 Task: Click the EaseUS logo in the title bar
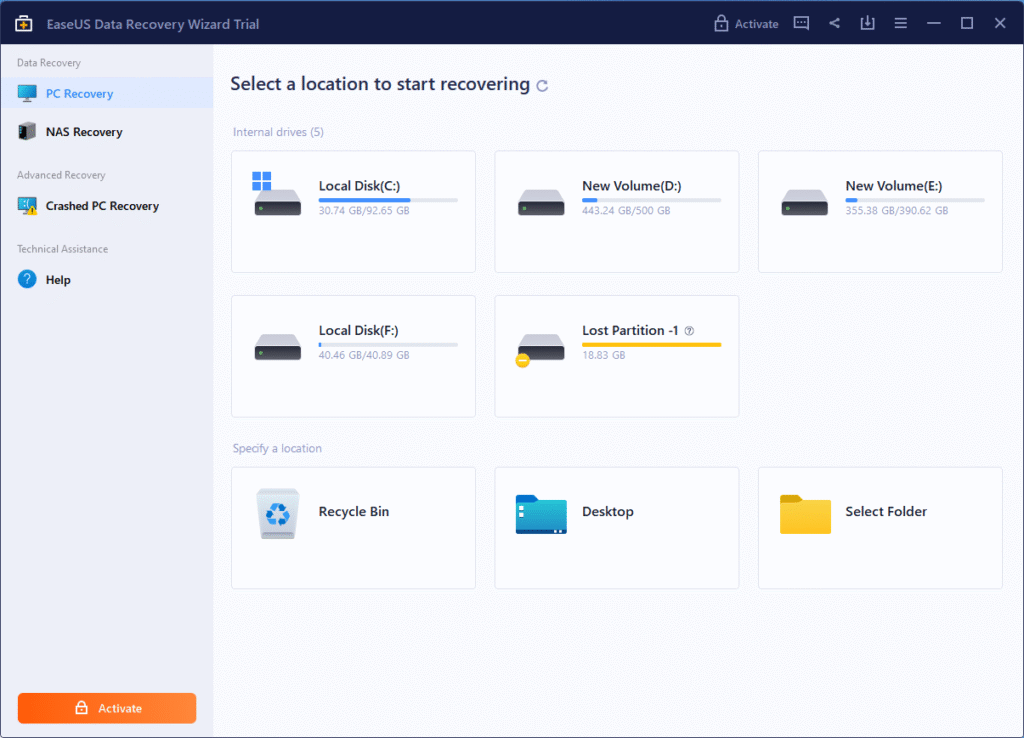tap(23, 23)
